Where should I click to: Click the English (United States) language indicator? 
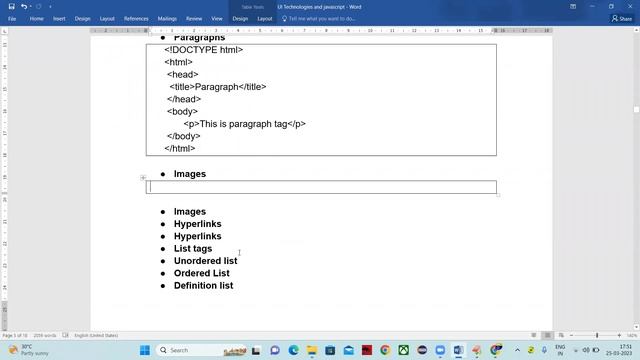tap(96, 336)
